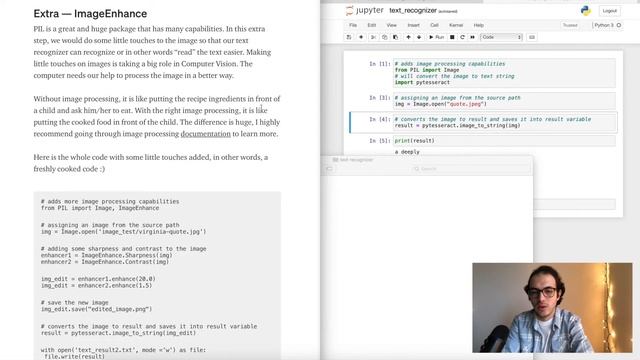Click the Jupyter save and checkpoint icon
Viewport: 640px width, 360px height.
(349, 37)
